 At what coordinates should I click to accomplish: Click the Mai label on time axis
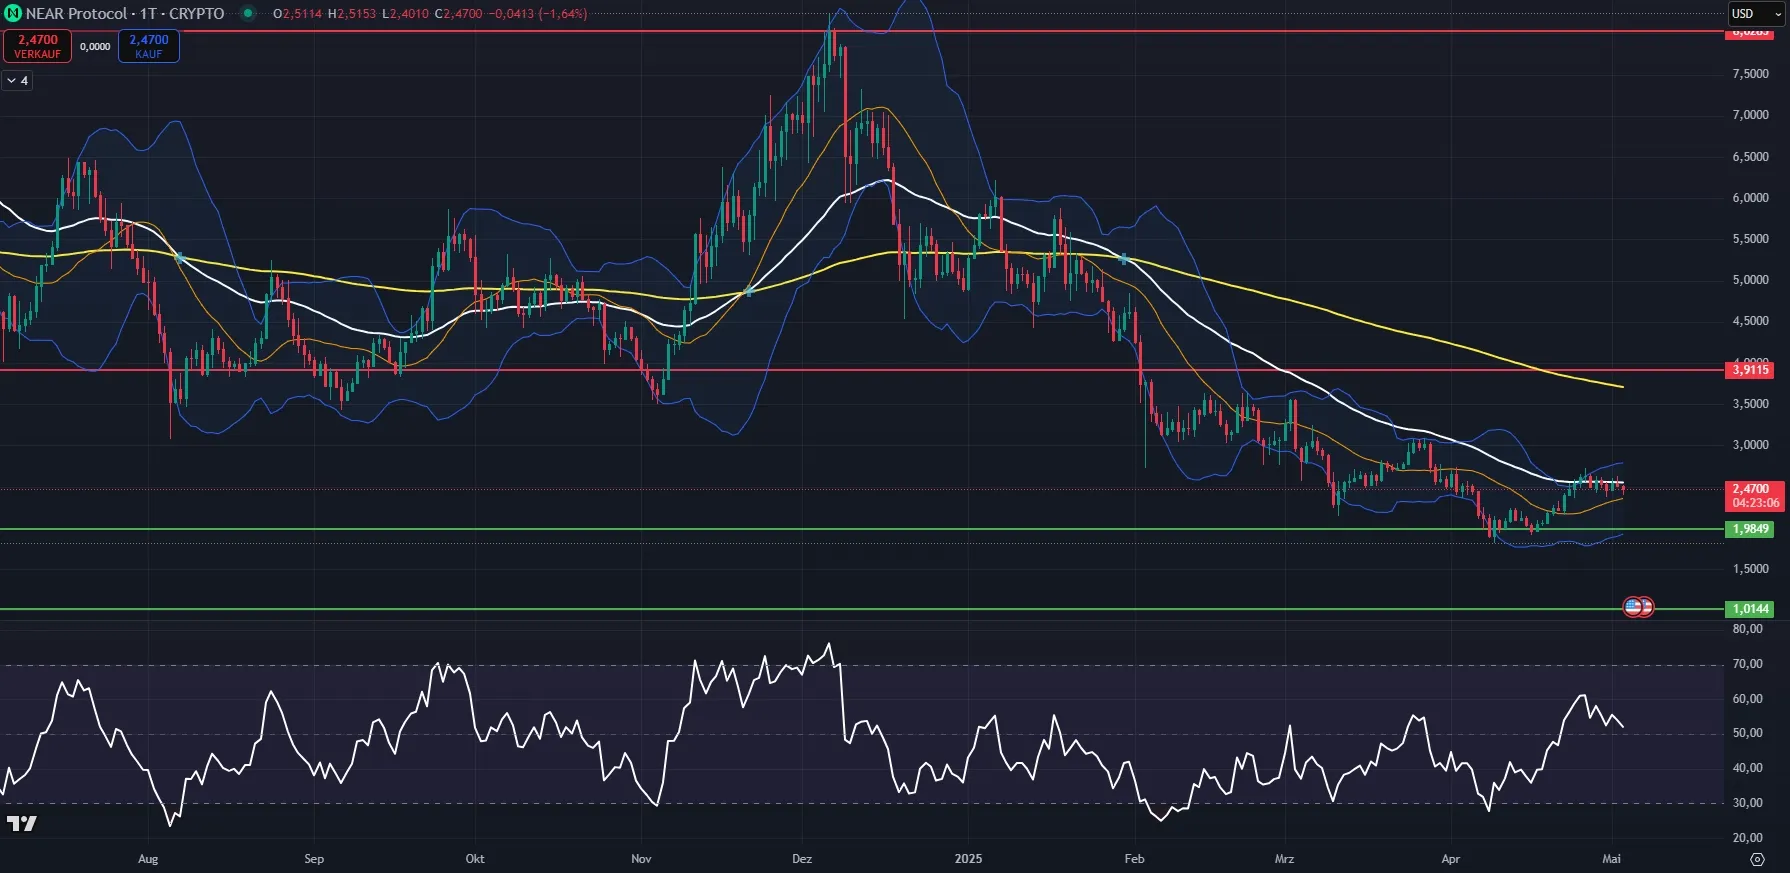1611,859
